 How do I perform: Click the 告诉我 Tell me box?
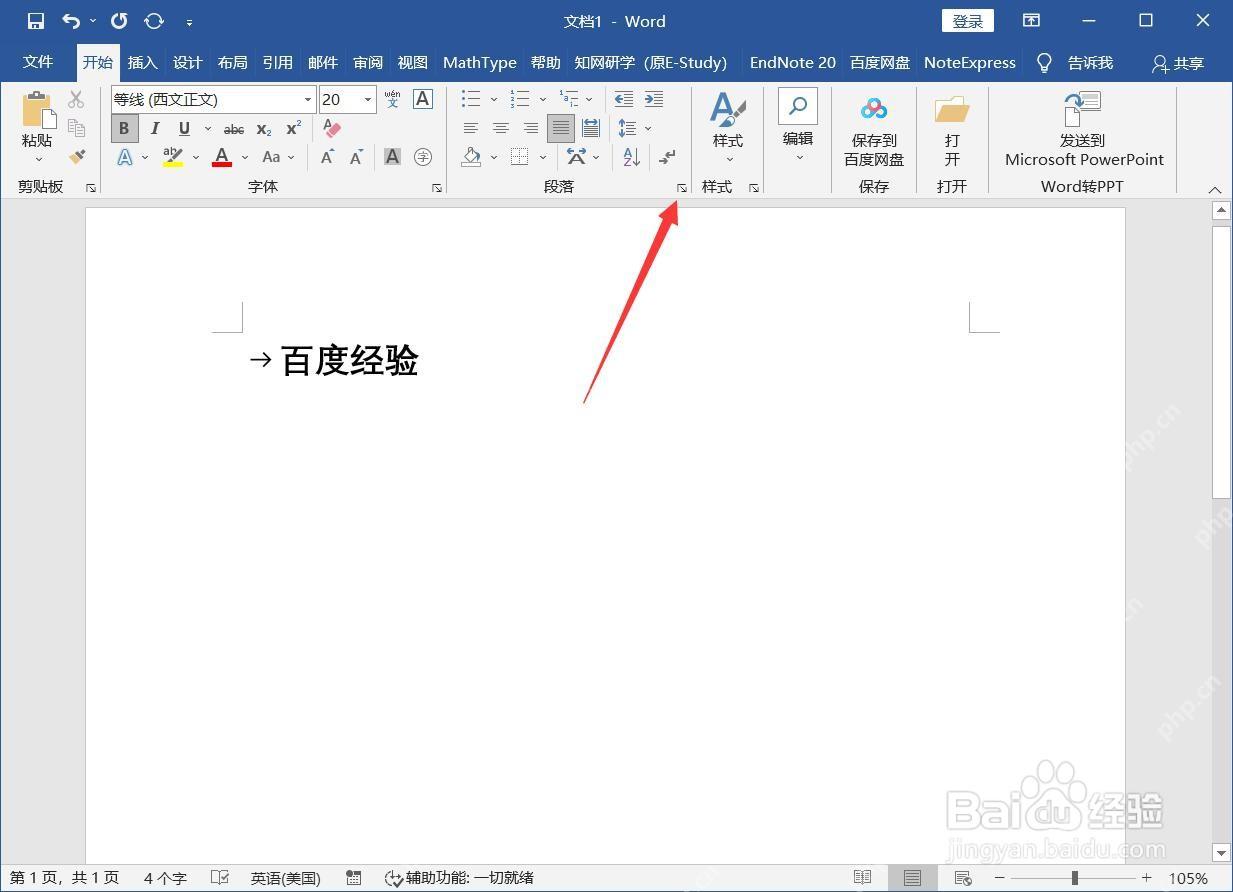point(1075,63)
